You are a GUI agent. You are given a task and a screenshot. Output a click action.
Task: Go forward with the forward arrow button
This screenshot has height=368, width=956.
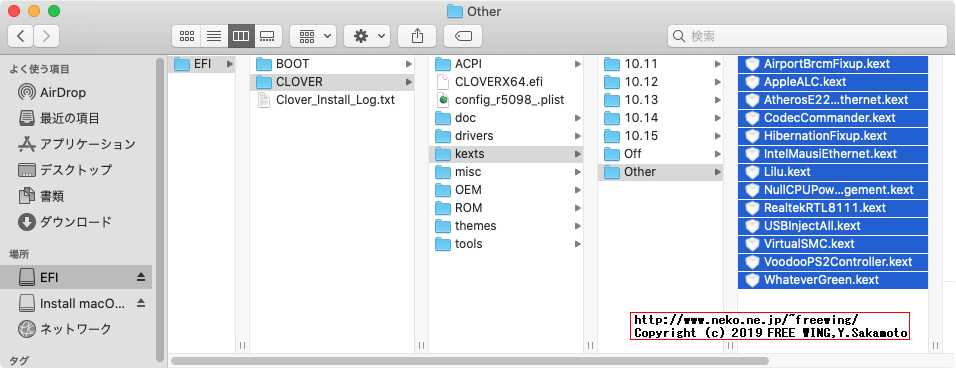47,36
